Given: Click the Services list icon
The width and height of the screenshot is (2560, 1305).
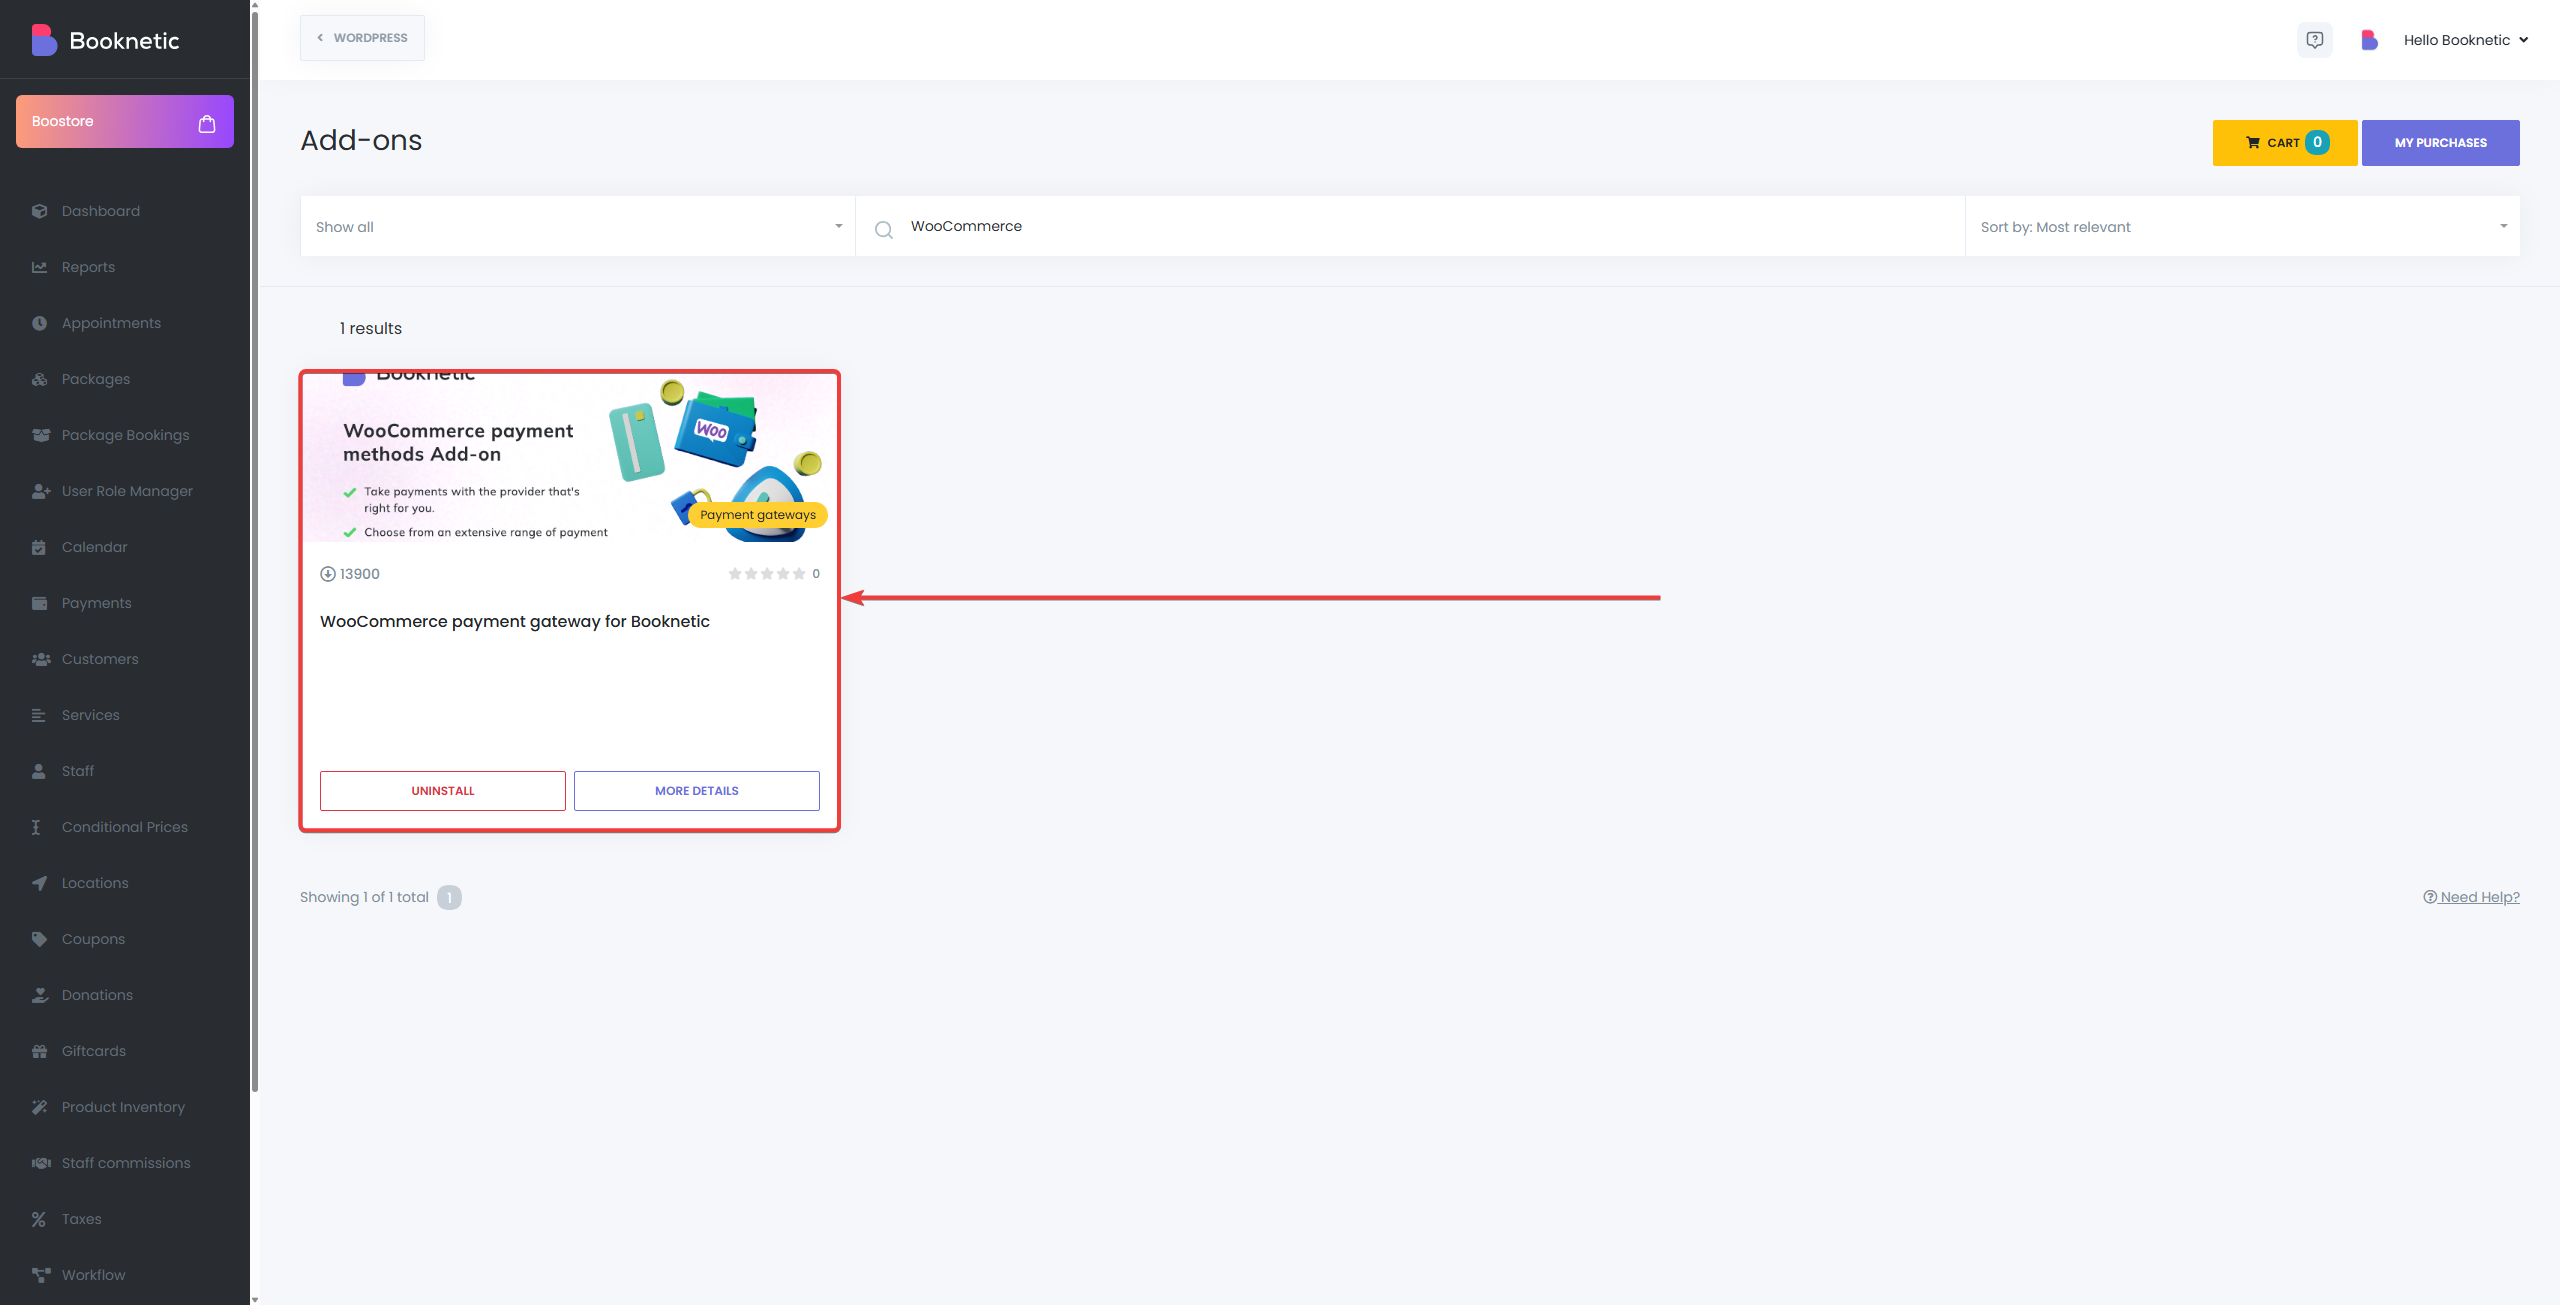Looking at the screenshot, I should (x=39, y=715).
